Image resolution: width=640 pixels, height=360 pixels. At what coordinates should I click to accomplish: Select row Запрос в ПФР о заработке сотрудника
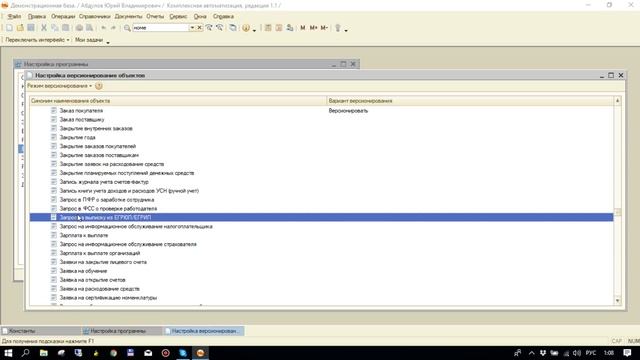(x=322, y=200)
